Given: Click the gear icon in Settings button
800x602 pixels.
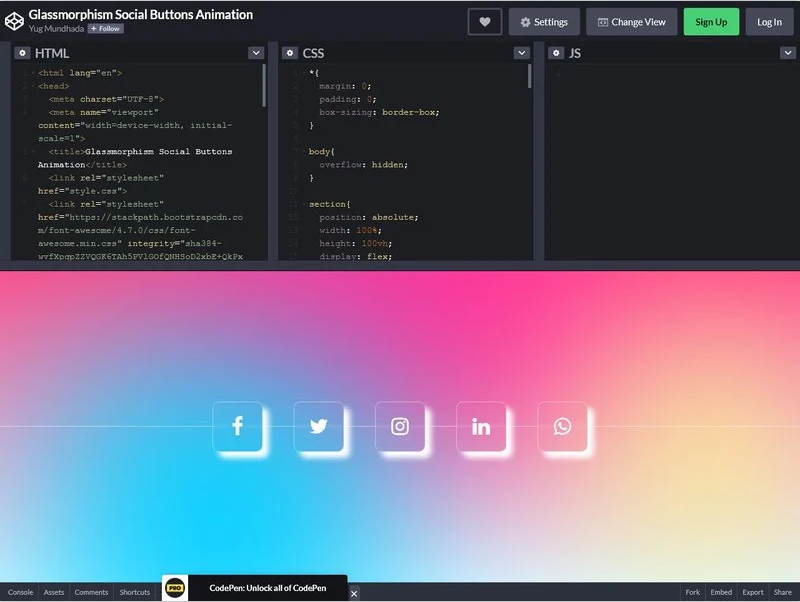Looking at the screenshot, I should (526, 22).
